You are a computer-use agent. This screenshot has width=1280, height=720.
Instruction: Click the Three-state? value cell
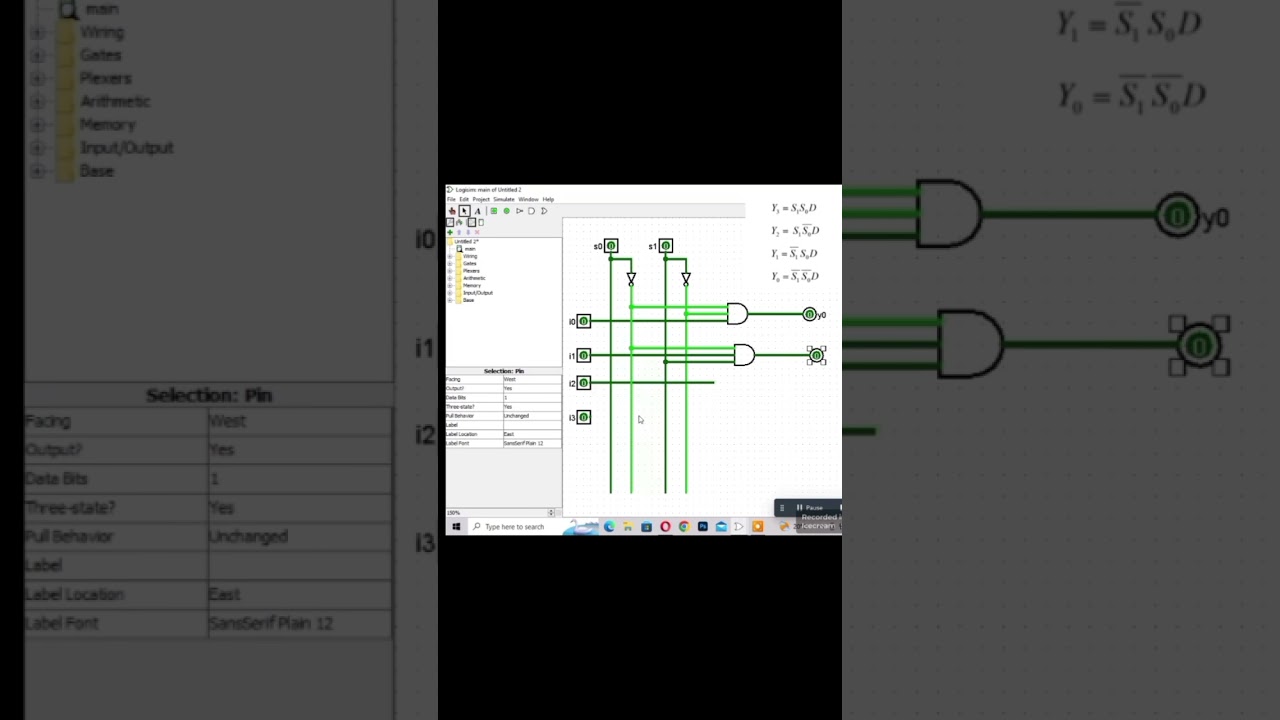click(532, 407)
